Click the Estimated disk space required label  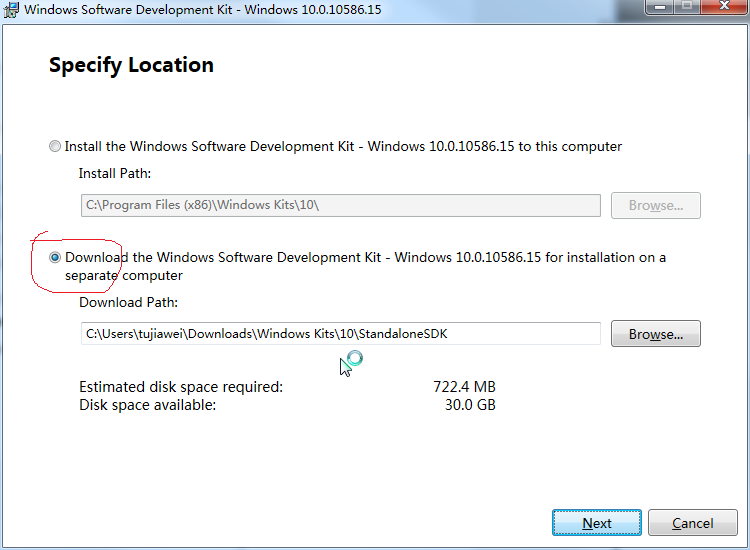pos(181,386)
